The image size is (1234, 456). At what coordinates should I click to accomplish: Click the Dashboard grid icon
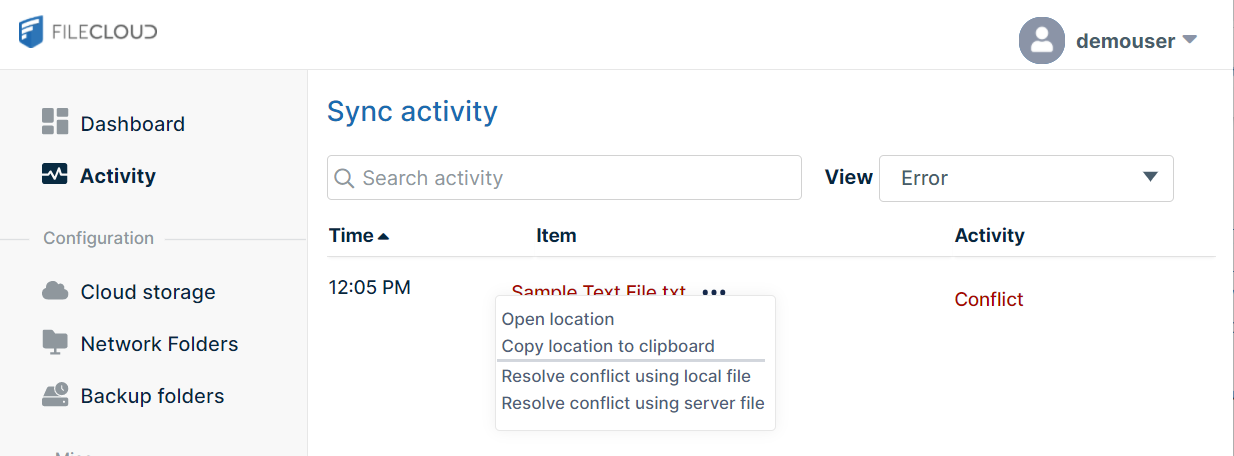(x=55, y=122)
